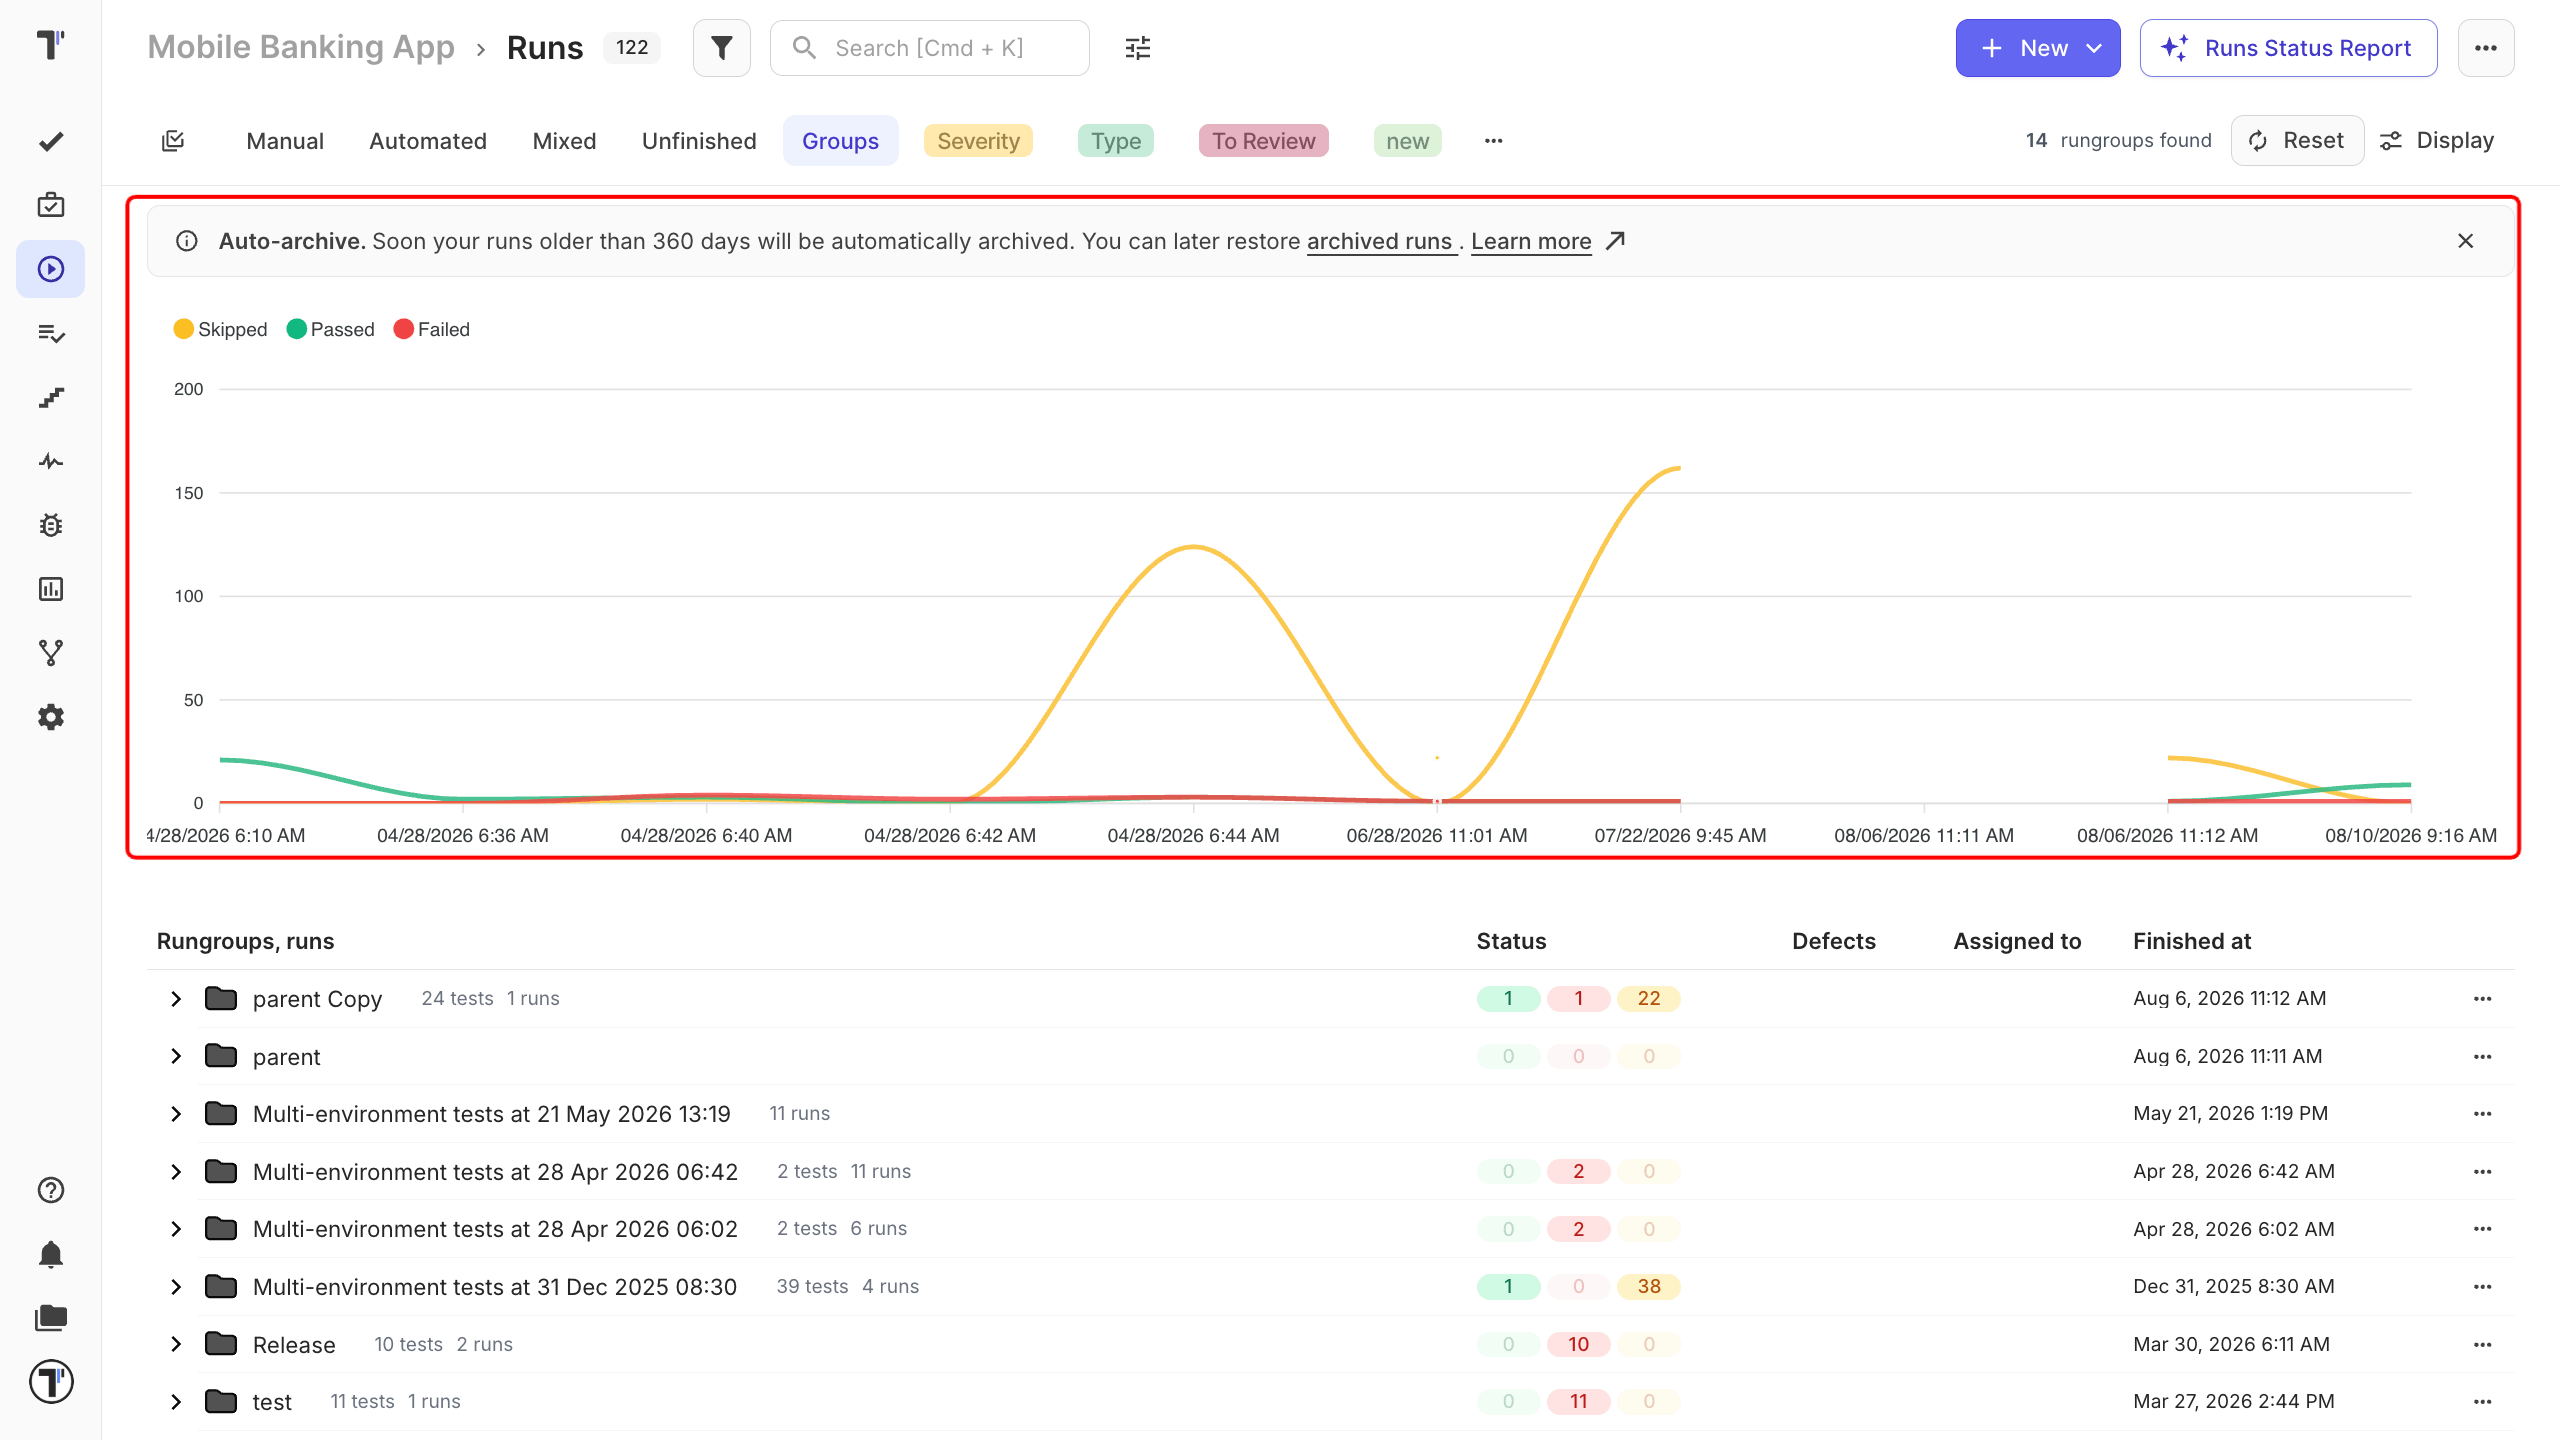Viewport: 2560px width, 1440px height.
Task: Click the multi-select checklist icon
Action: (173, 141)
